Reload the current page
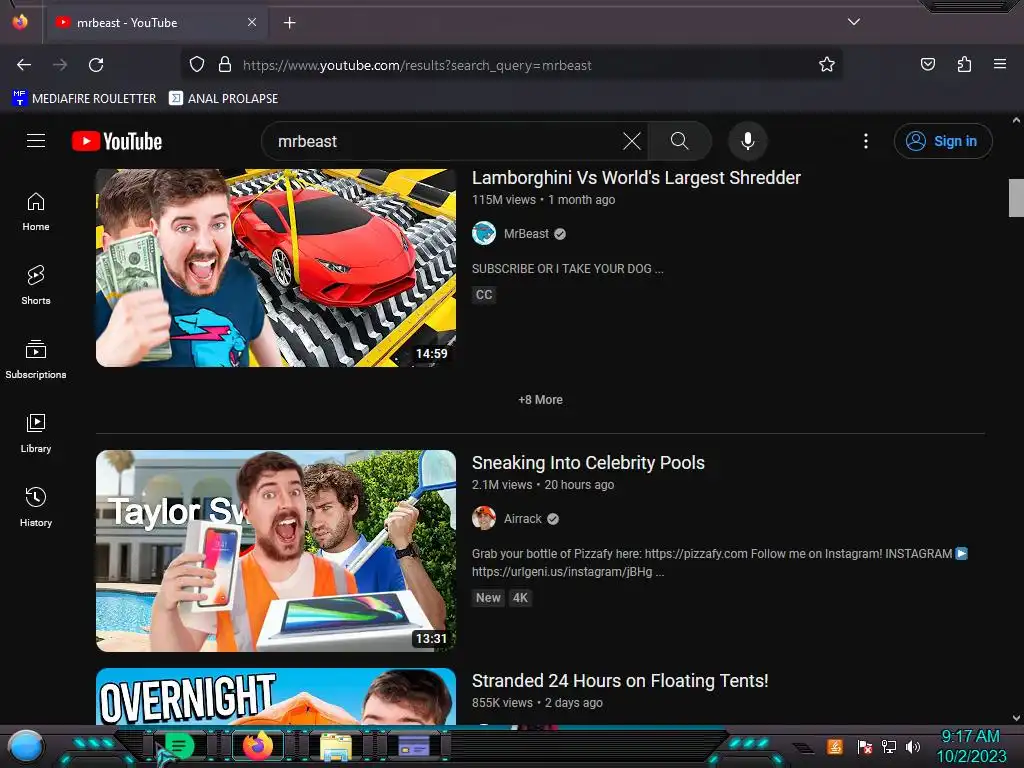Viewport: 1024px width, 768px height. coord(96,65)
